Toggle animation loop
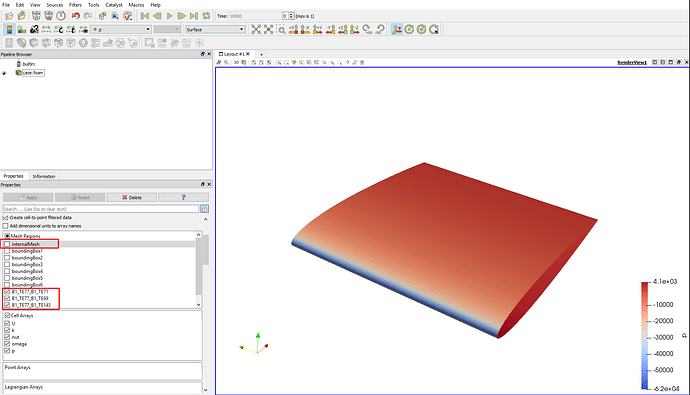This screenshot has height=395, width=690. click(206, 16)
